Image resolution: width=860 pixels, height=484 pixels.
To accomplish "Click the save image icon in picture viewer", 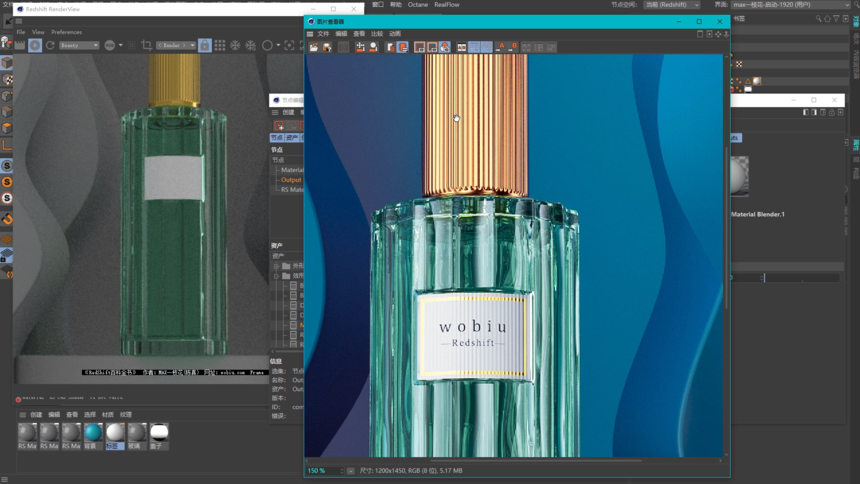I will 327,47.
